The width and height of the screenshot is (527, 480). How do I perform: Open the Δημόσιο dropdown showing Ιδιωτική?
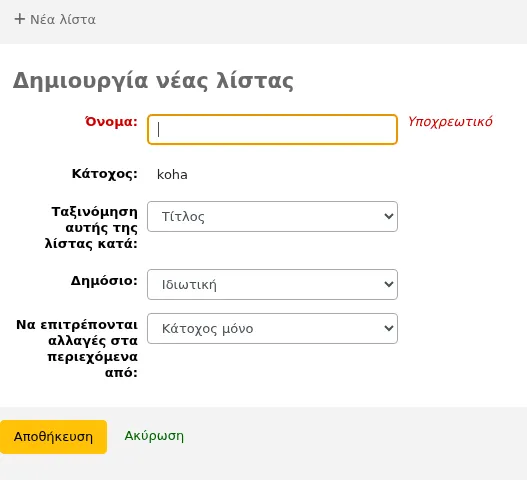click(272, 284)
